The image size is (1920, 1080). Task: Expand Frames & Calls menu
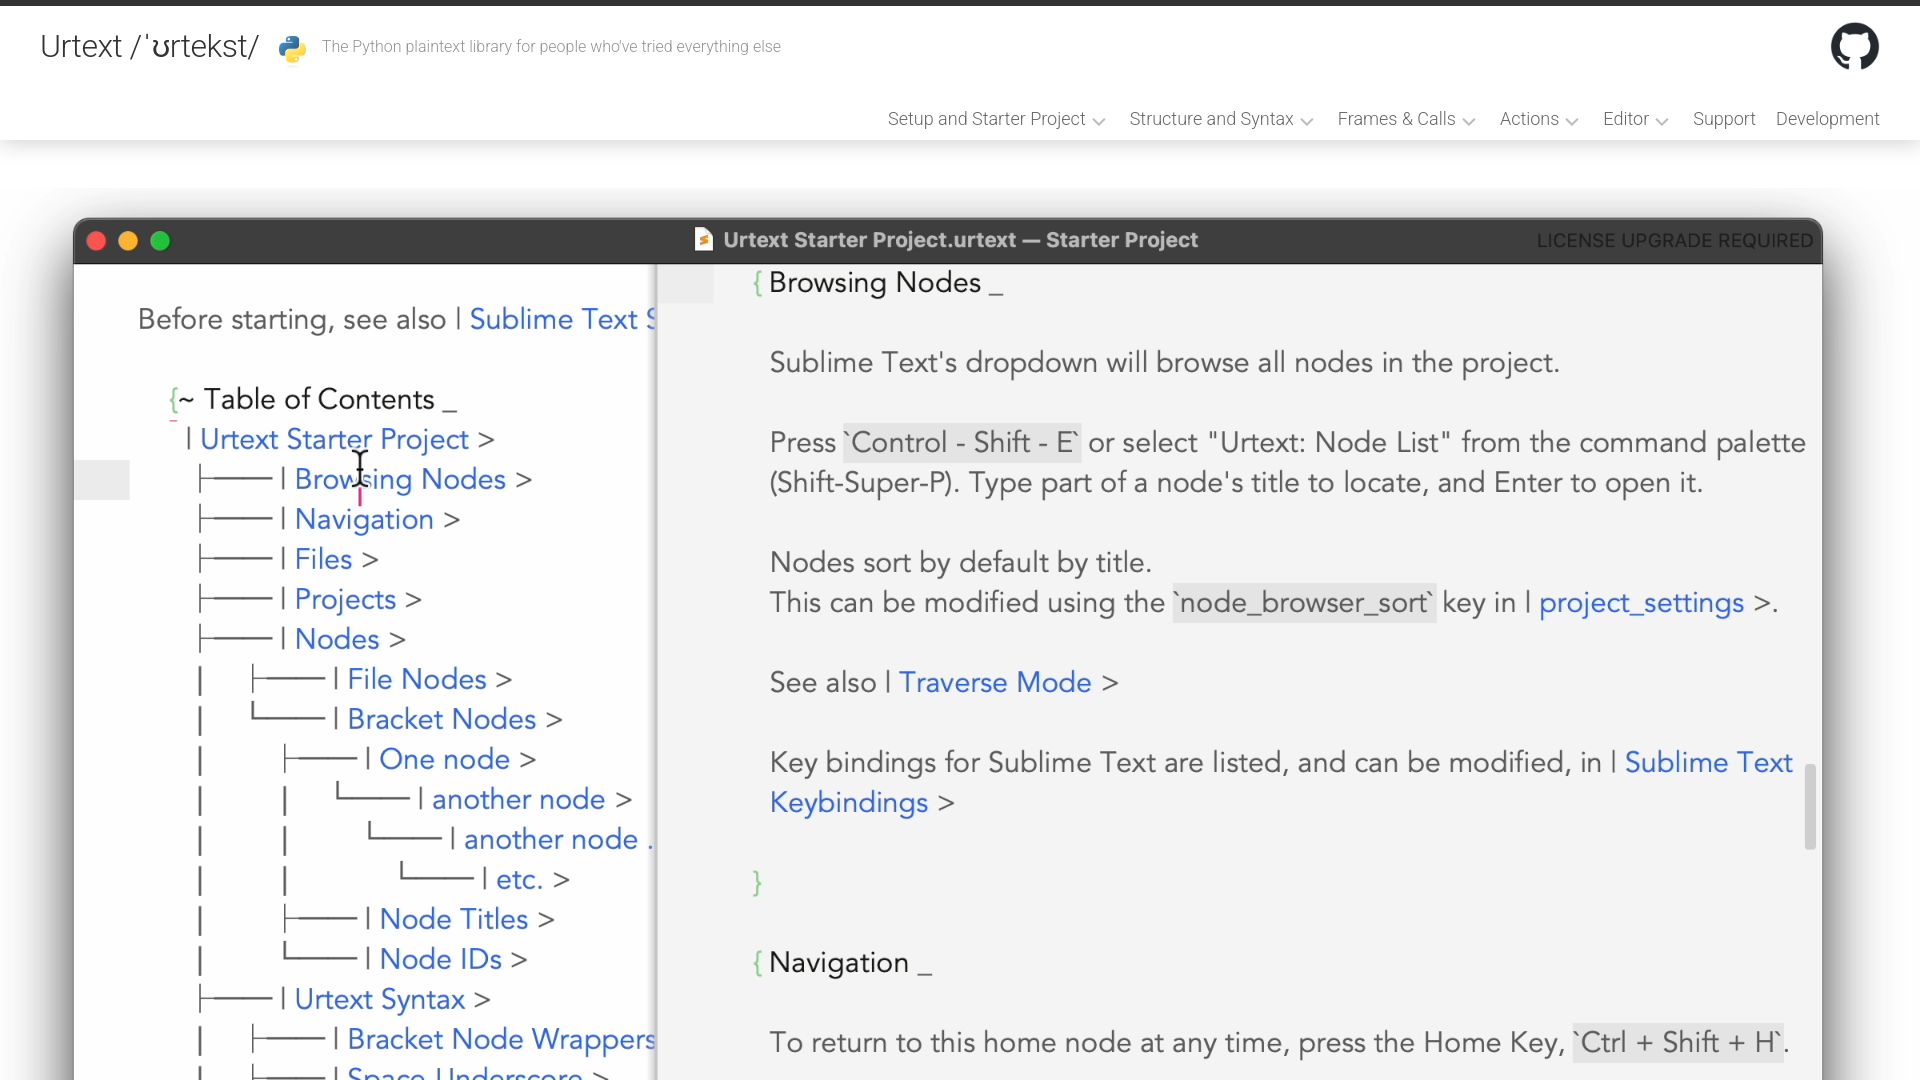tap(1406, 119)
